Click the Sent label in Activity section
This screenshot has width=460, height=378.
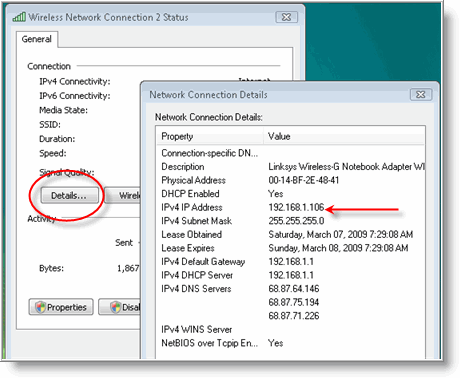124,242
